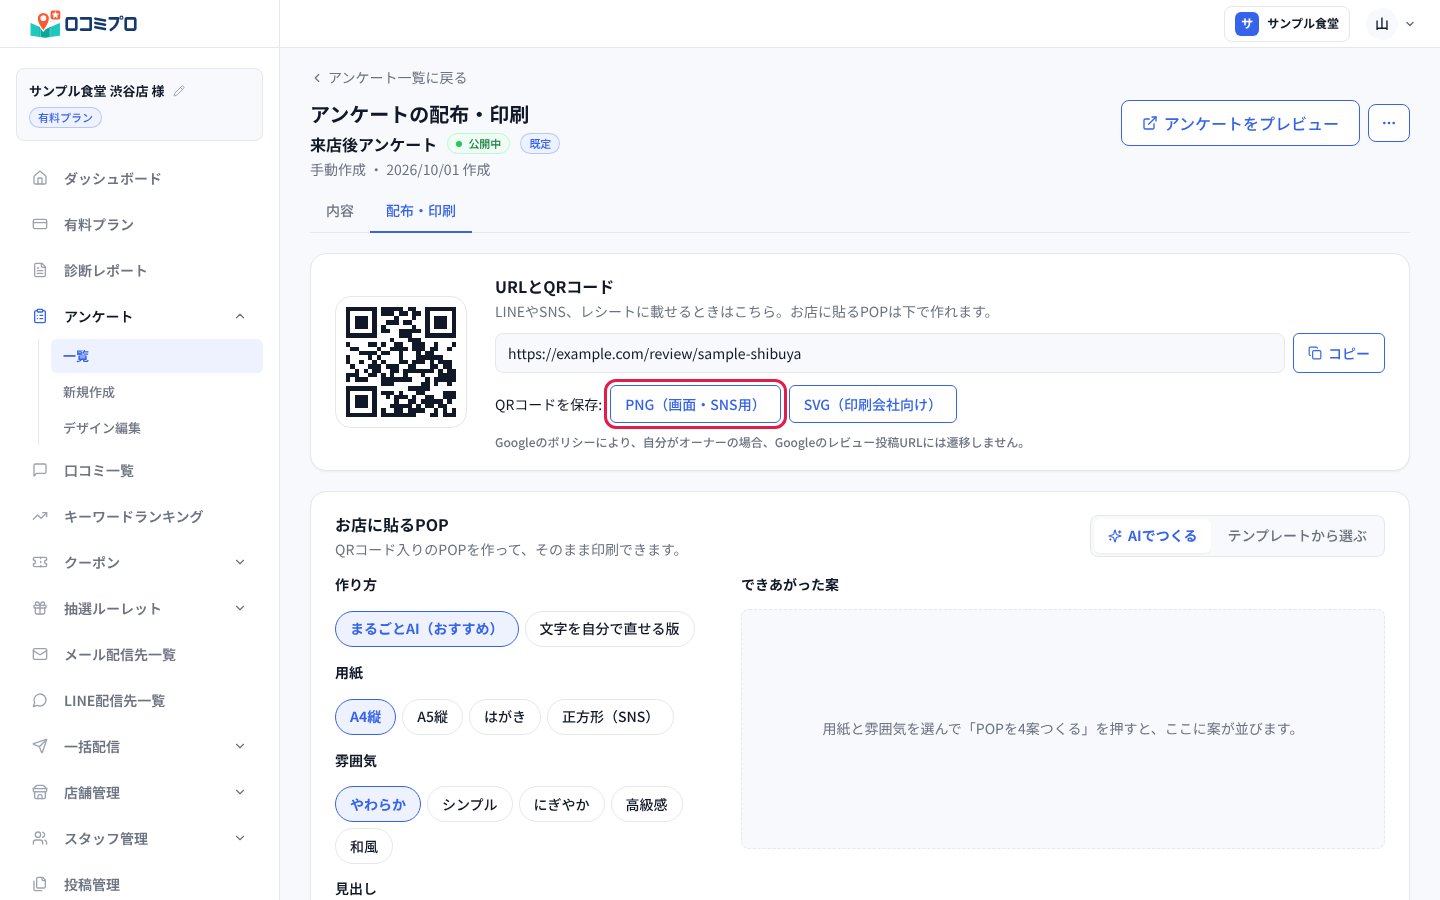Click the 一括配信 paper plane icon
The height and width of the screenshot is (900, 1440).
[x=40, y=746]
